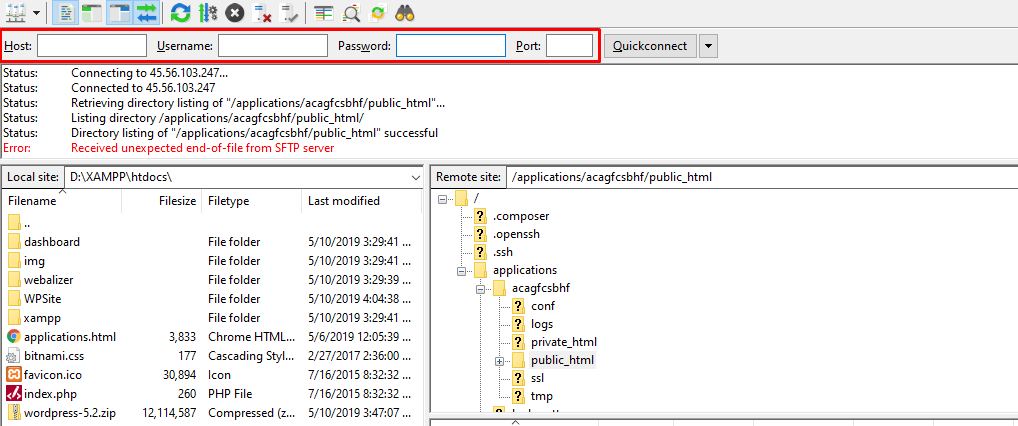Viewport: 1018px width, 426px height.
Task: Select the wordpress-5.2.zip archive icon
Action: pos(14,412)
